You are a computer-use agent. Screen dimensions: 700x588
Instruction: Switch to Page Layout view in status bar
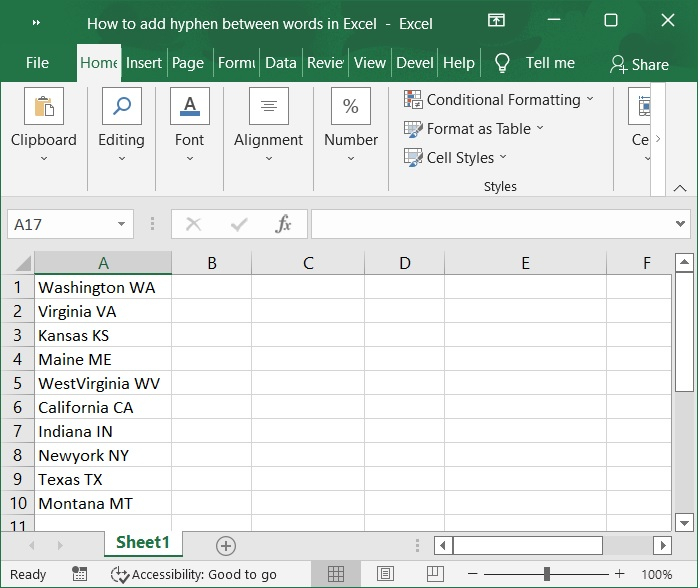(x=385, y=574)
